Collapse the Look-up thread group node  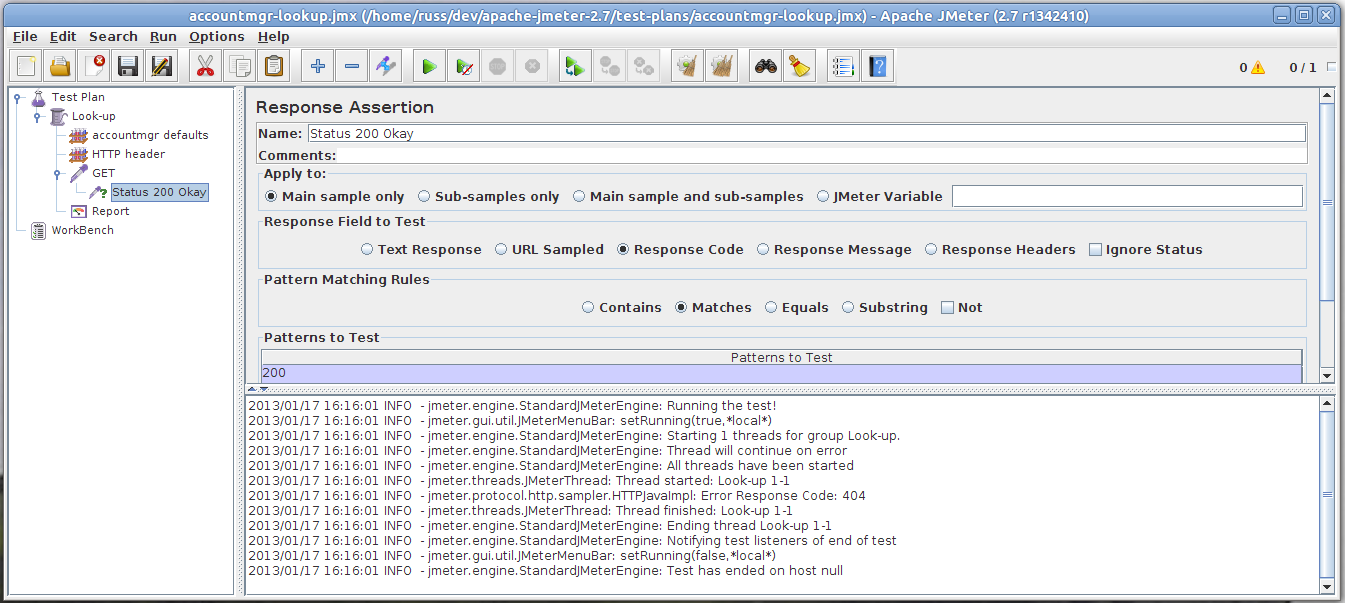click(x=37, y=117)
